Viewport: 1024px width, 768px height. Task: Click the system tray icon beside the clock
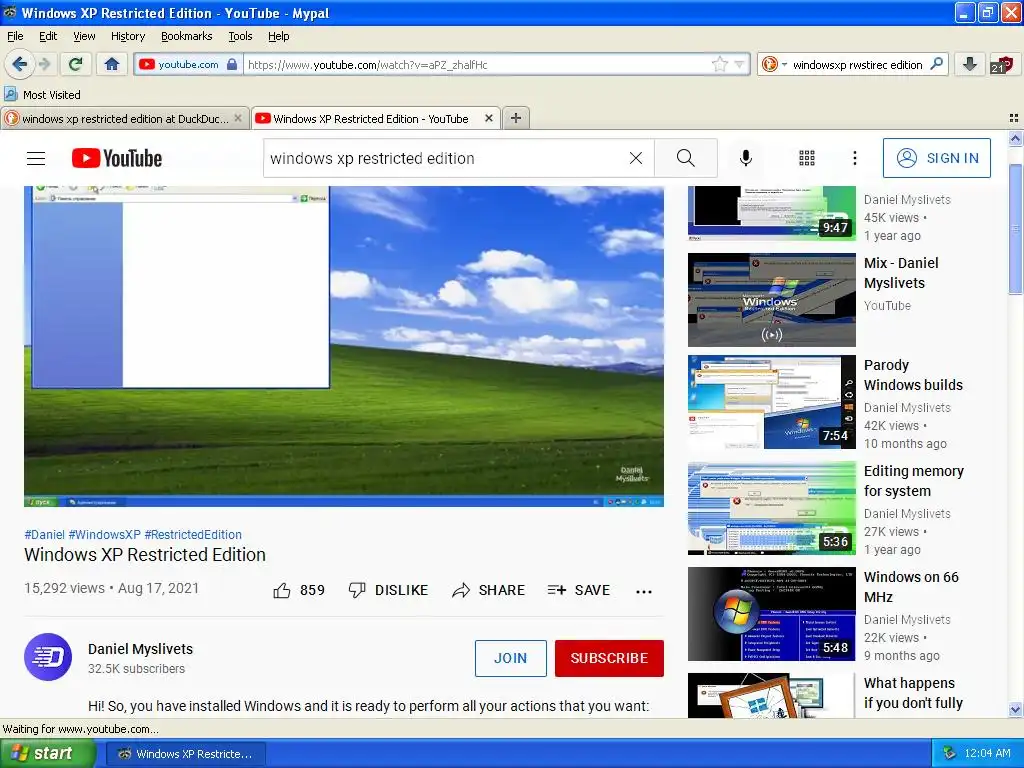coord(950,754)
